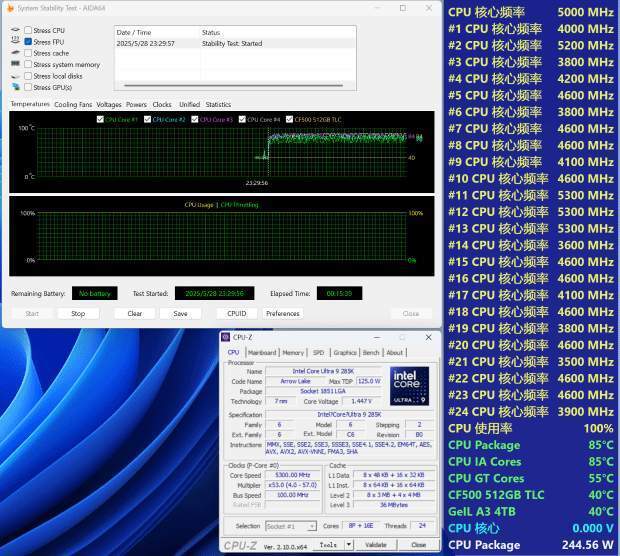Switch to the Cooling Fans tab

pos(73,104)
